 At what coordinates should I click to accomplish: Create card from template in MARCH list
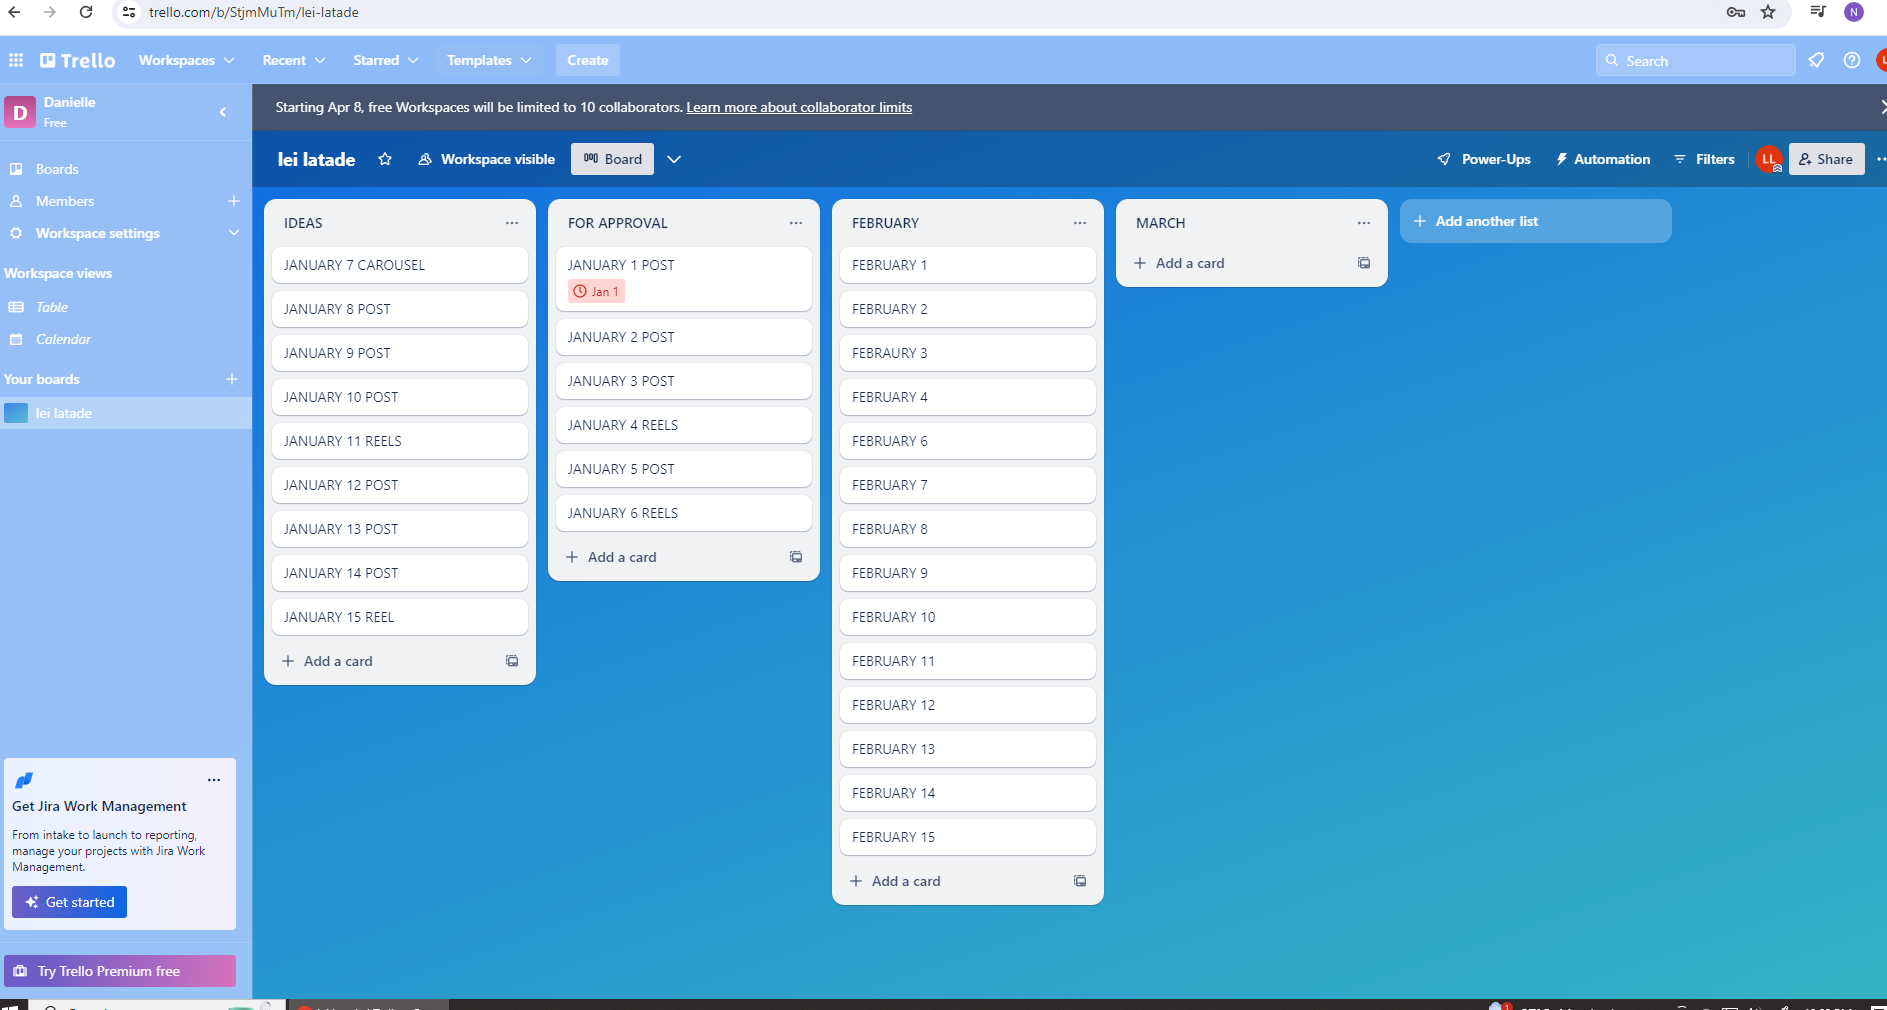(1364, 263)
